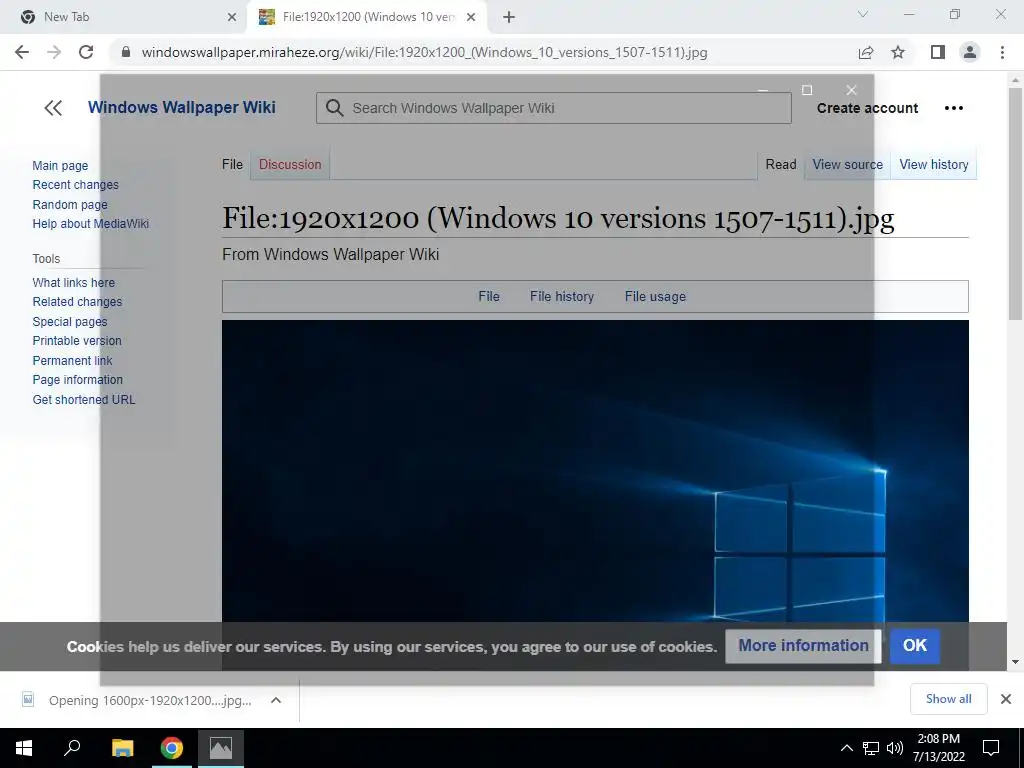
Task: Open the View source tab
Action: tap(848, 165)
